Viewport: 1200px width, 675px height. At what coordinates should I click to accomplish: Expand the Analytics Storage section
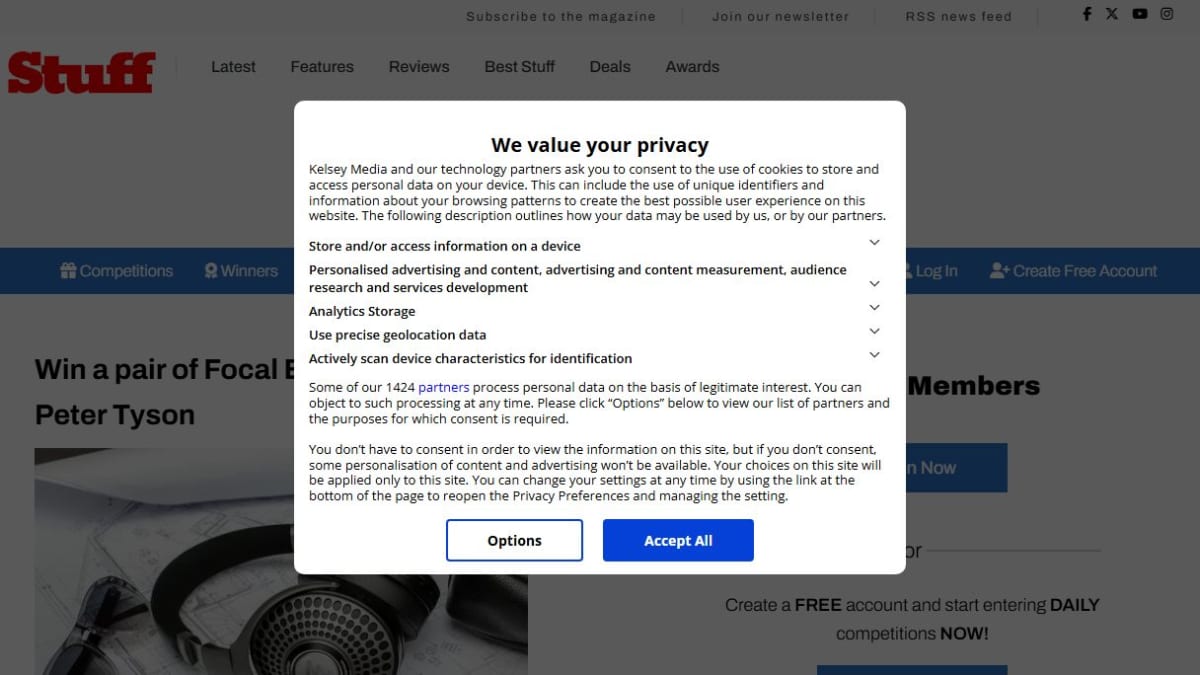click(874, 308)
